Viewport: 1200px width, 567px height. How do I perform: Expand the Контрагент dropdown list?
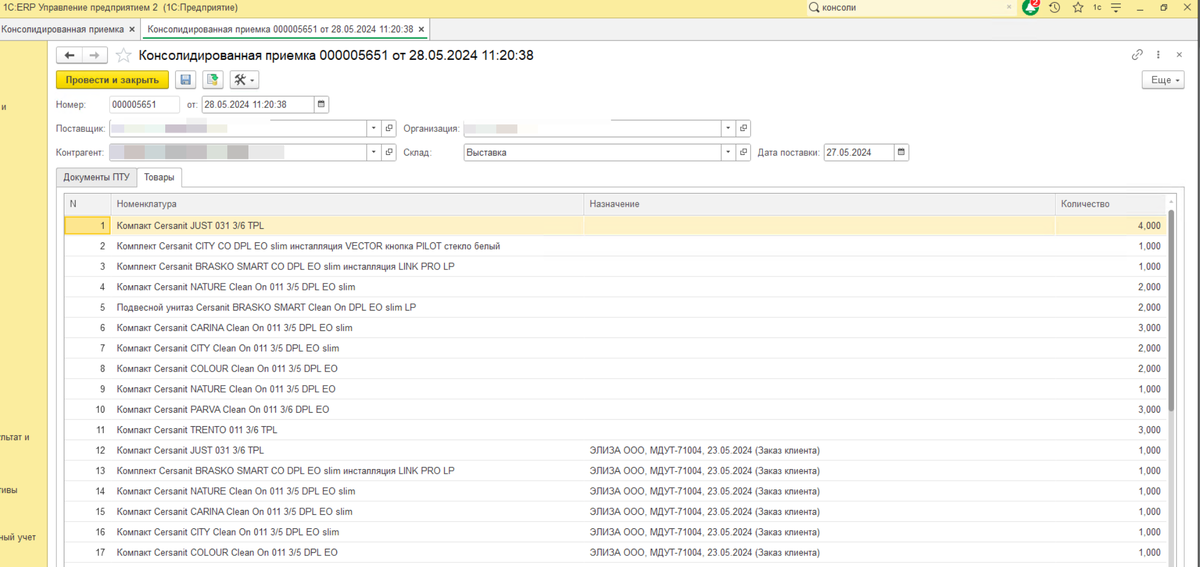click(375, 153)
